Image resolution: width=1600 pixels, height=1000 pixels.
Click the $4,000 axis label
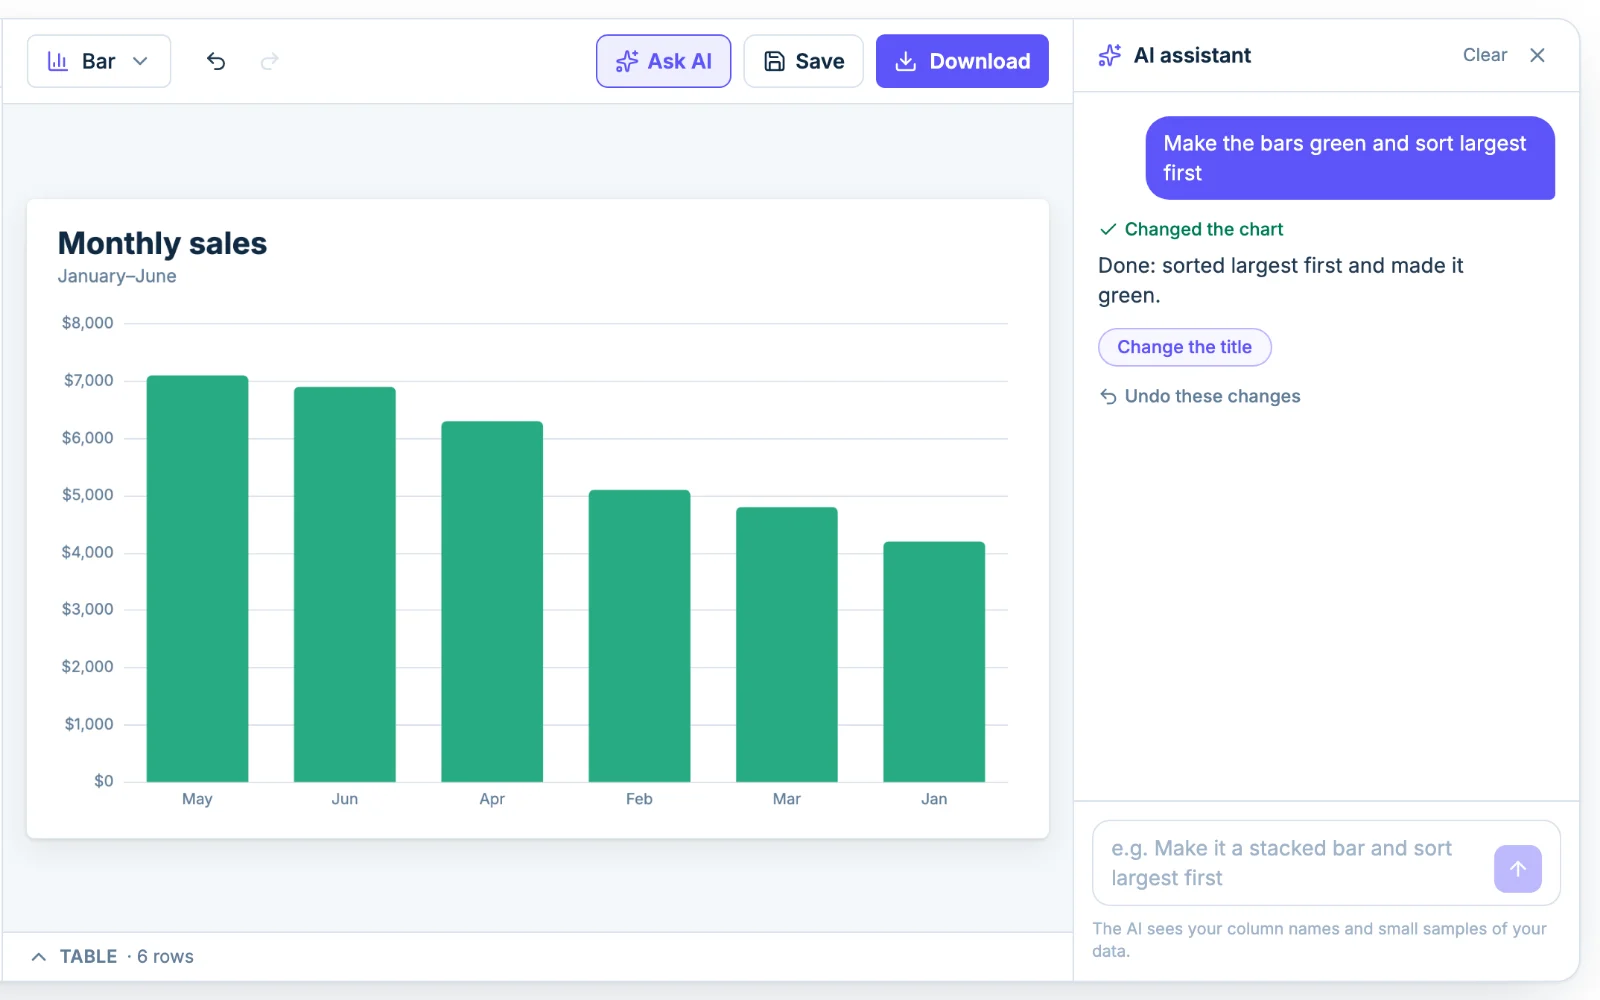[88, 552]
